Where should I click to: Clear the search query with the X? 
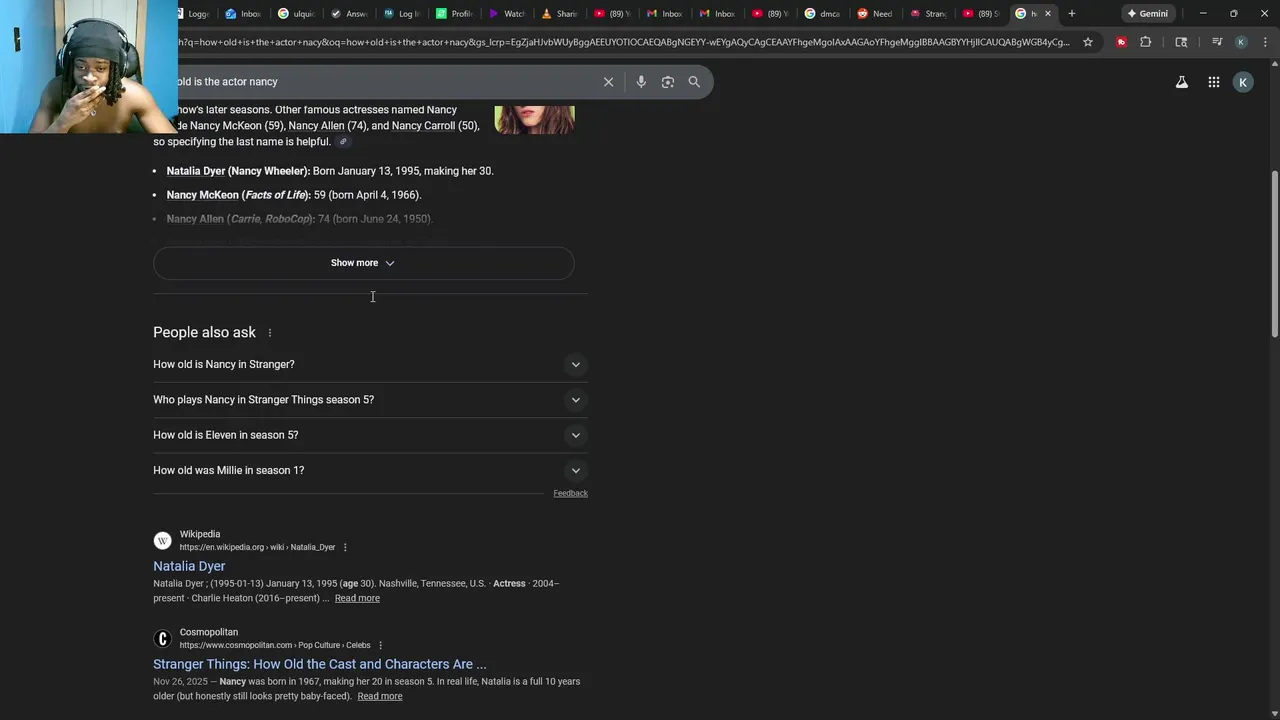(608, 82)
